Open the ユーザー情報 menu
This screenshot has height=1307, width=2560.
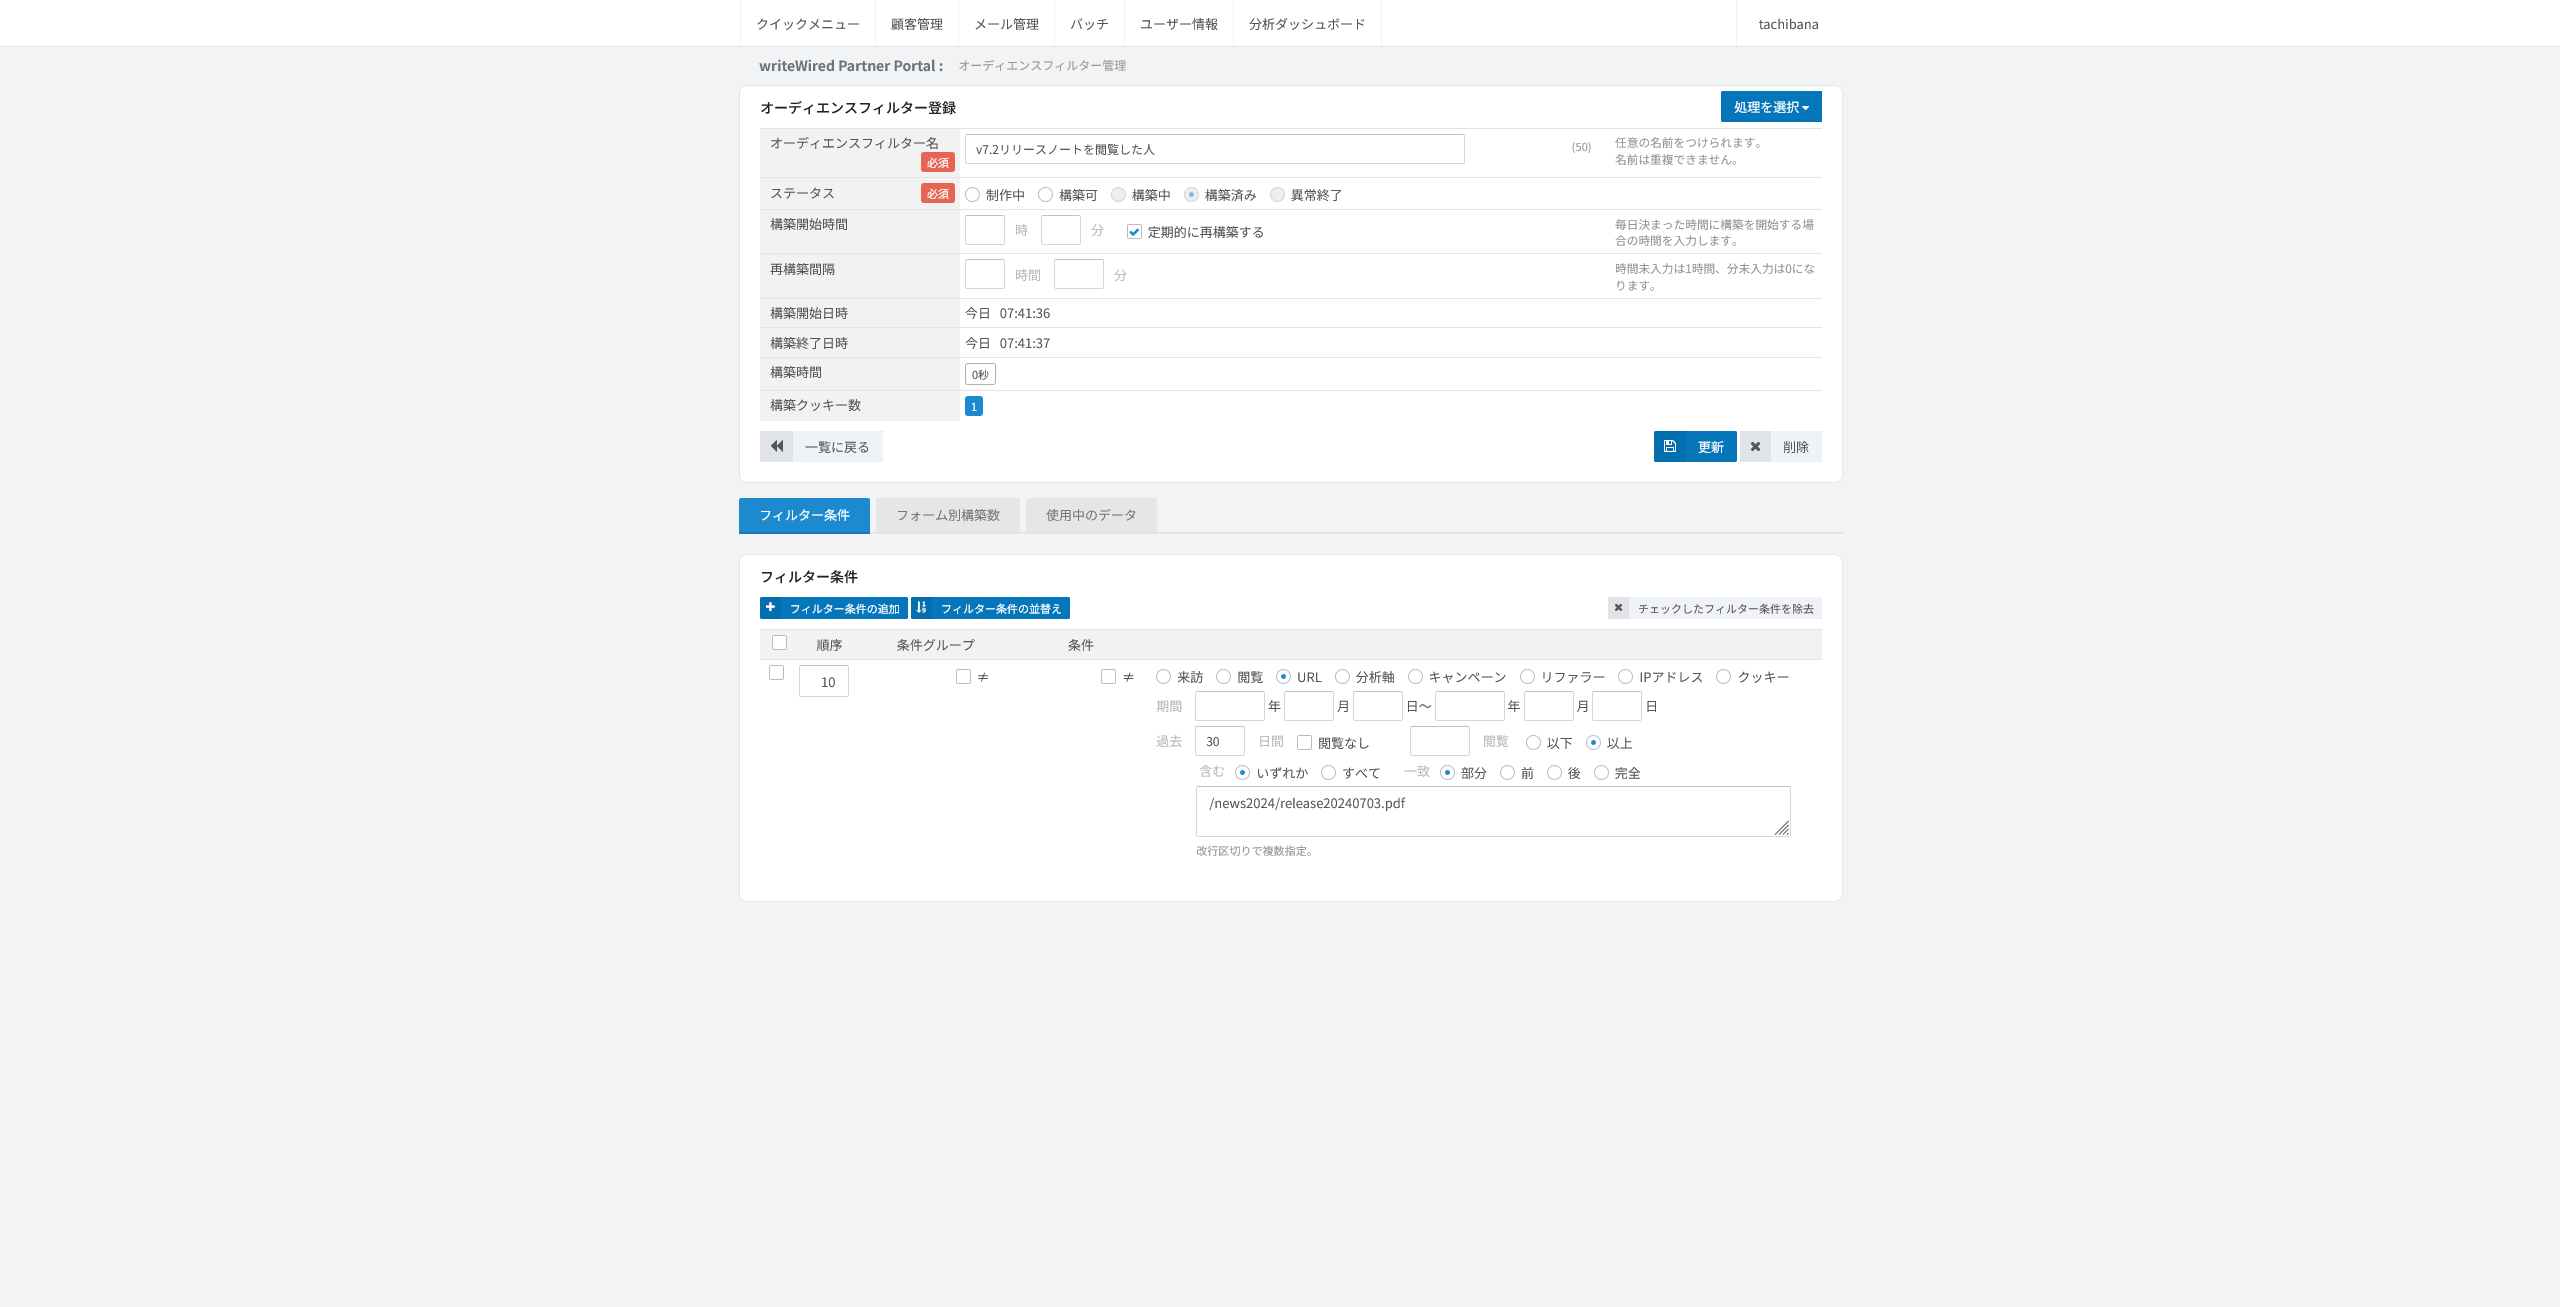tap(1179, 24)
